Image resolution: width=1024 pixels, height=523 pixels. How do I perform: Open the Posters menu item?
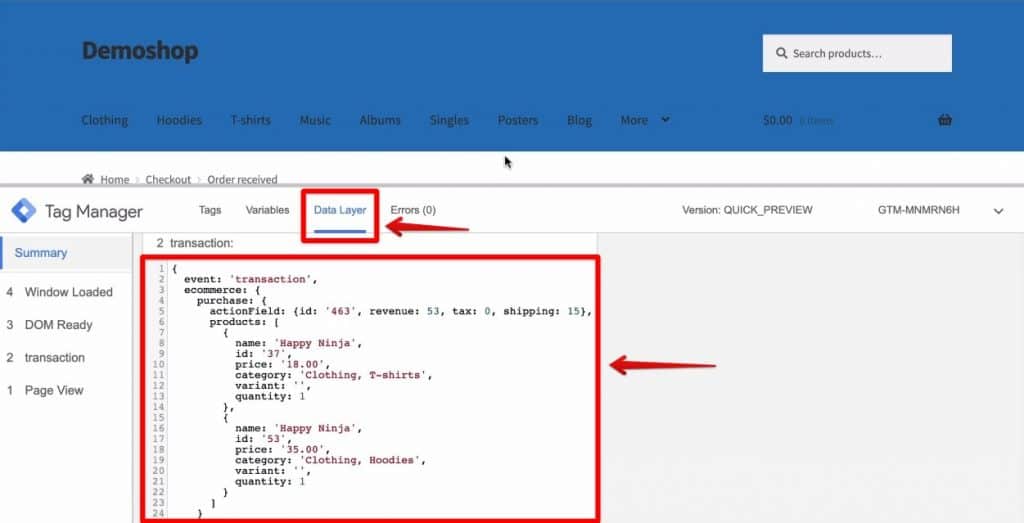(517, 120)
